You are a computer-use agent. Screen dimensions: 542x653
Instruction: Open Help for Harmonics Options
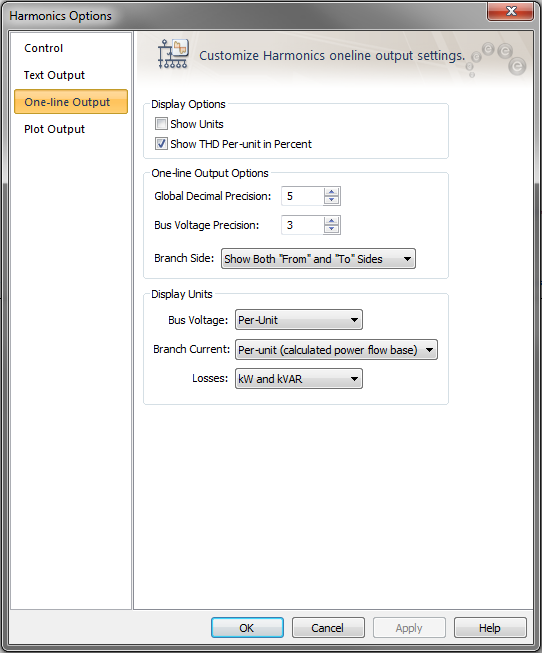click(x=490, y=628)
